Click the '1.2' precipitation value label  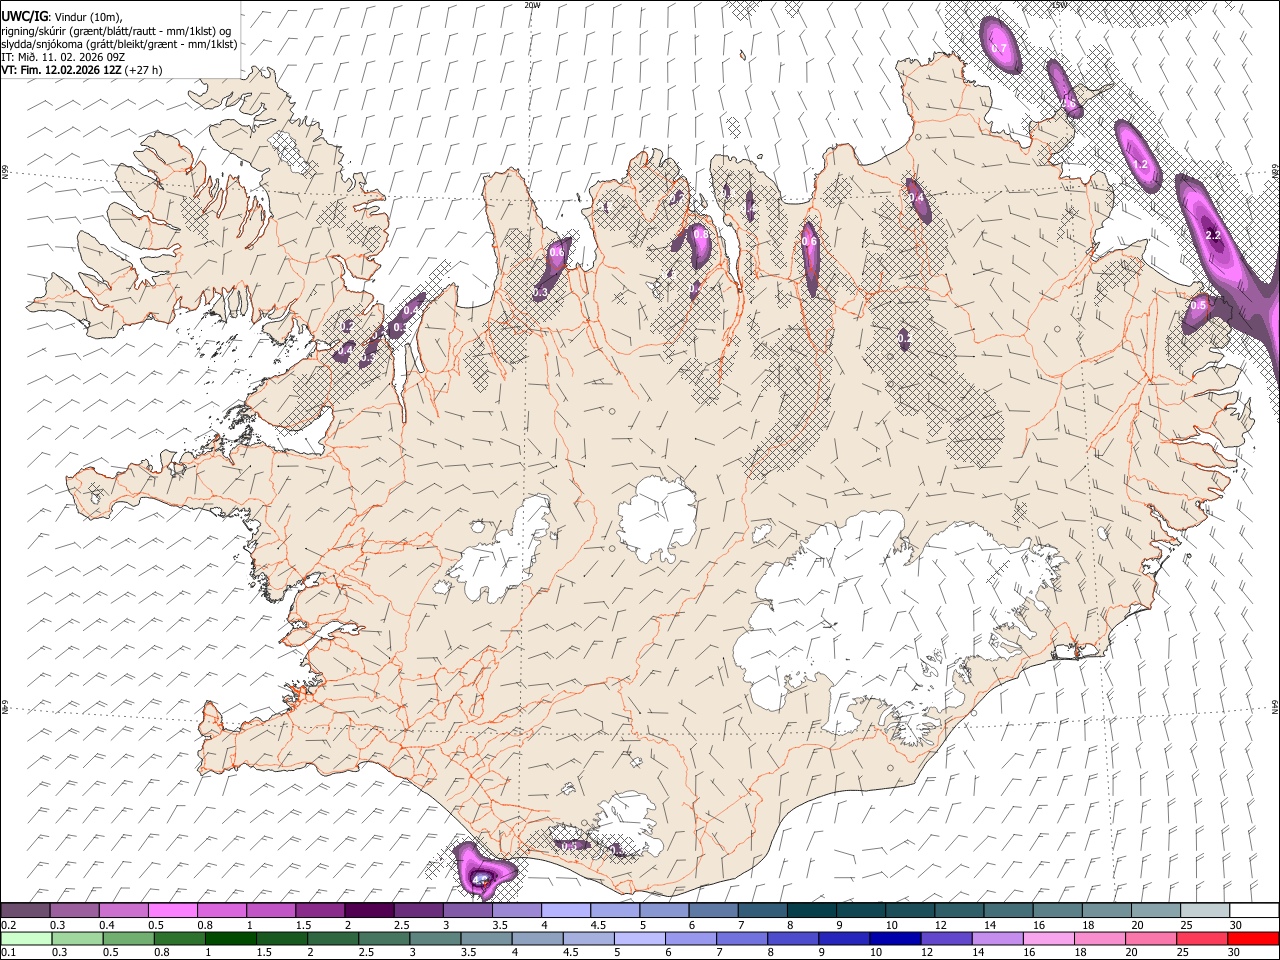point(1139,165)
